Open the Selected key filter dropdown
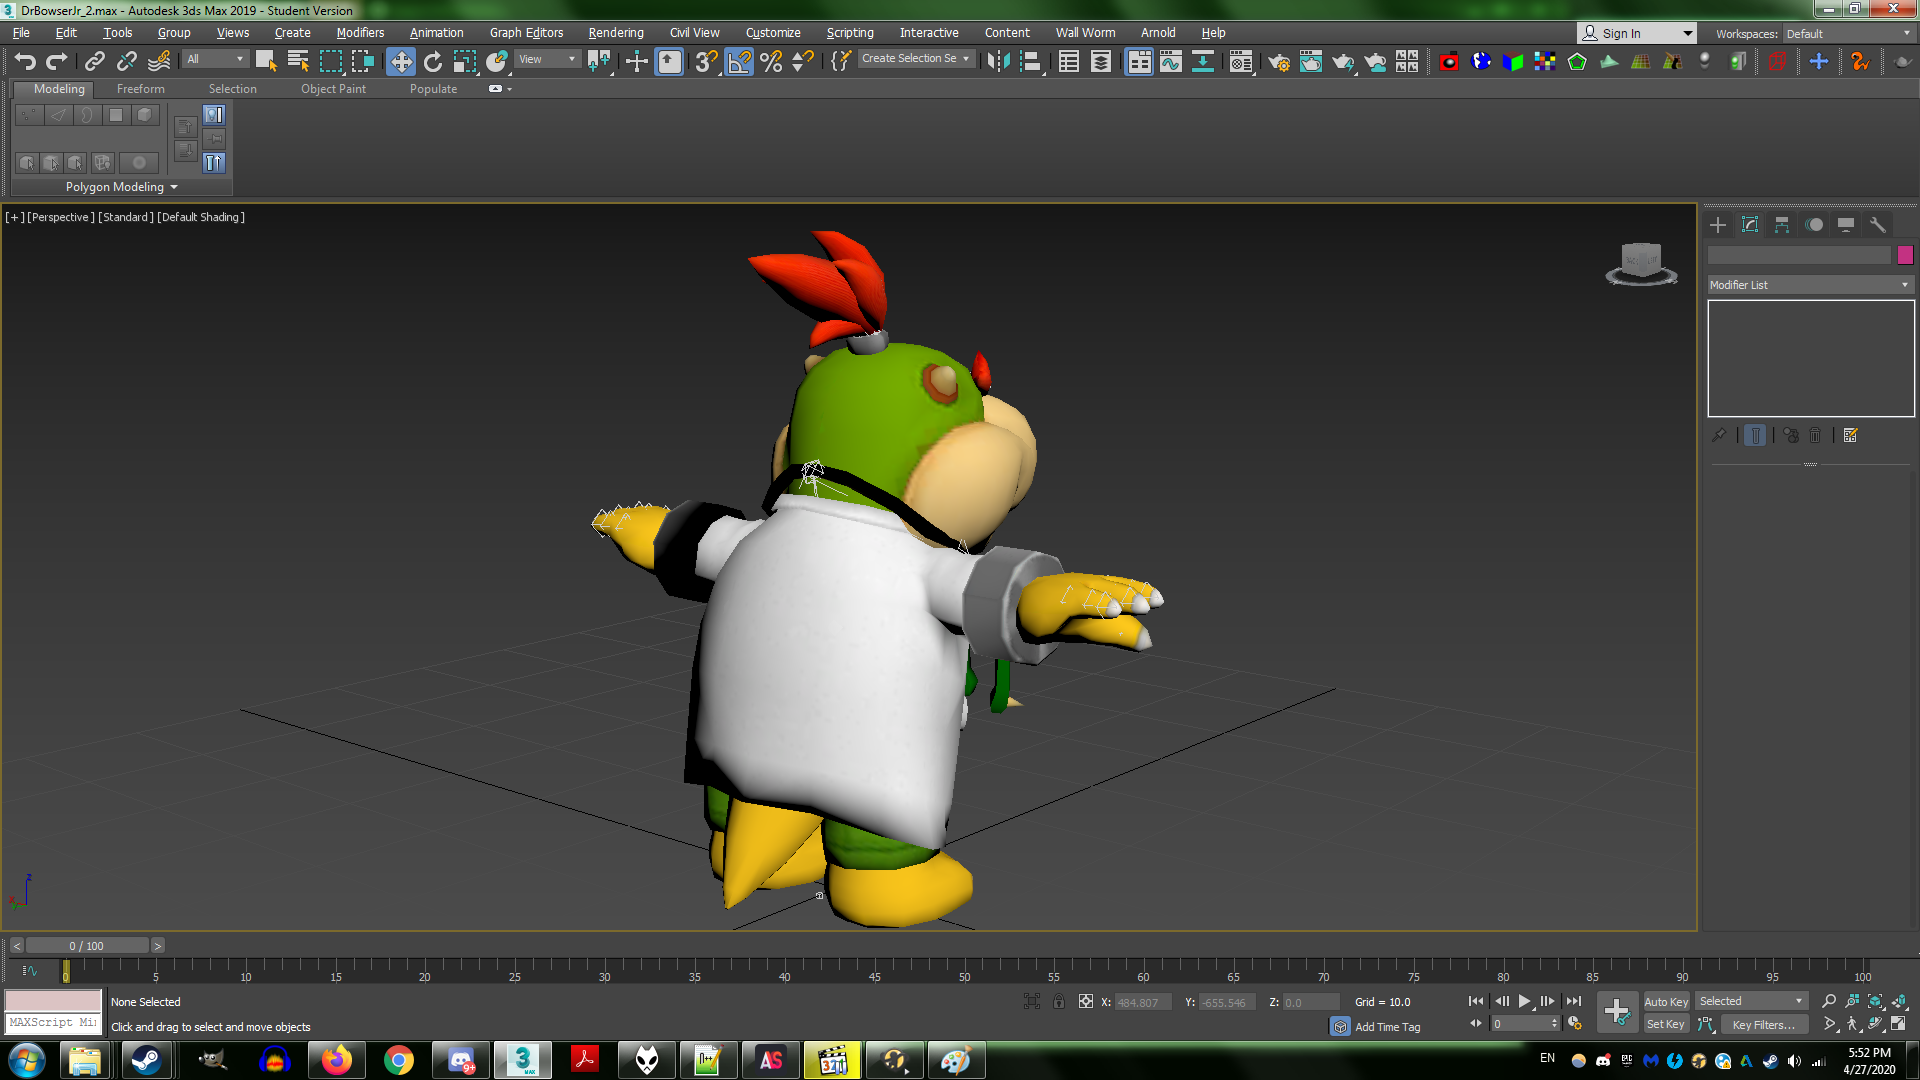 coord(1752,1001)
